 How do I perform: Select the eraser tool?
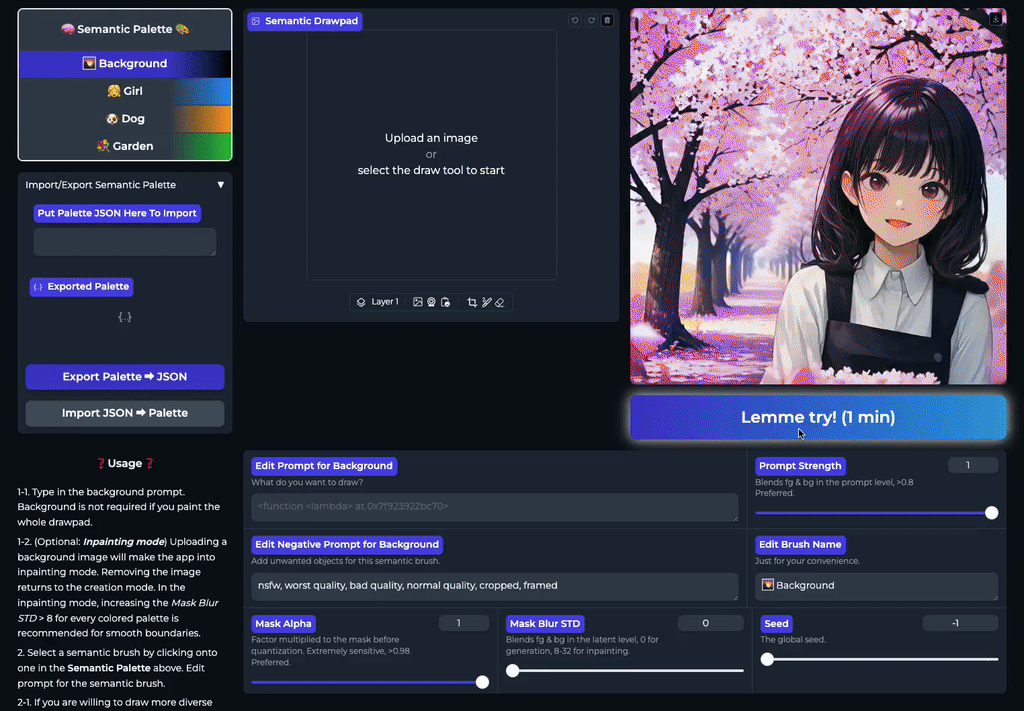click(499, 302)
